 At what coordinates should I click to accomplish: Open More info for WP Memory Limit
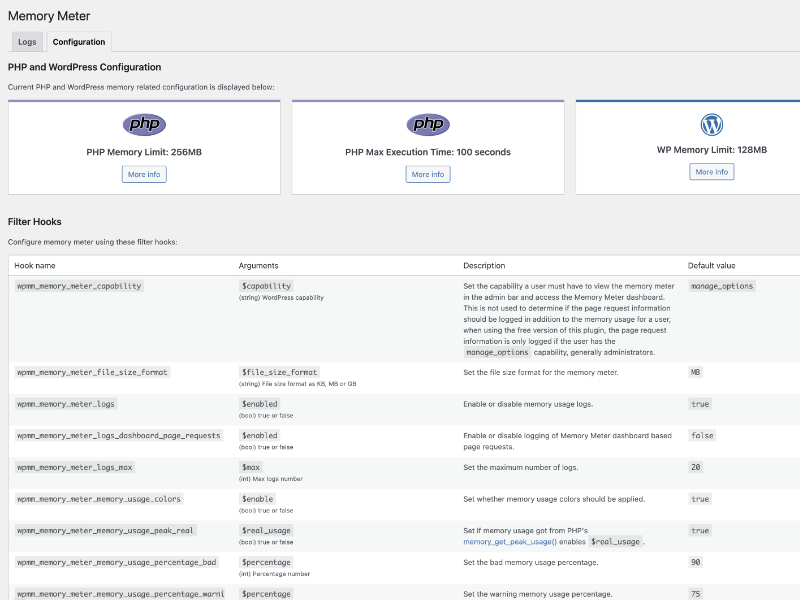click(712, 172)
